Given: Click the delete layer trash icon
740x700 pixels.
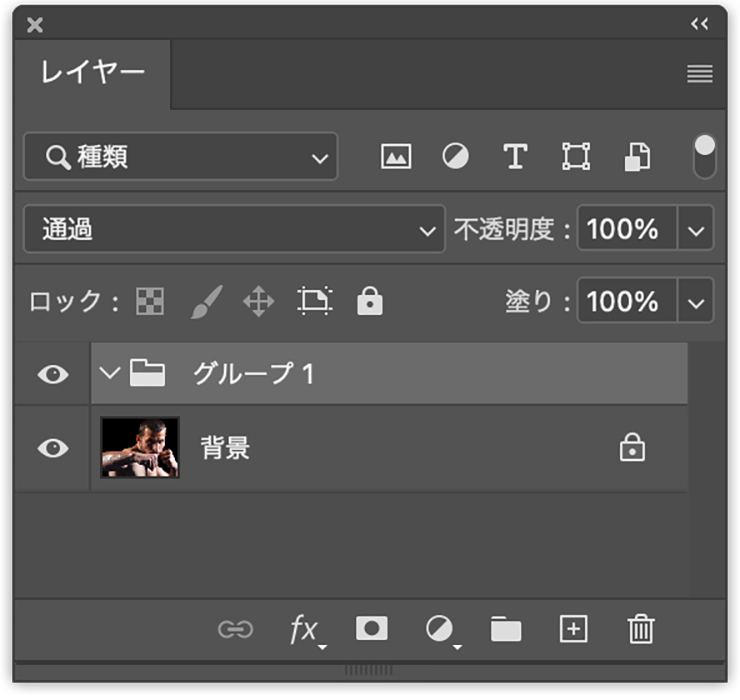Looking at the screenshot, I should point(640,629).
